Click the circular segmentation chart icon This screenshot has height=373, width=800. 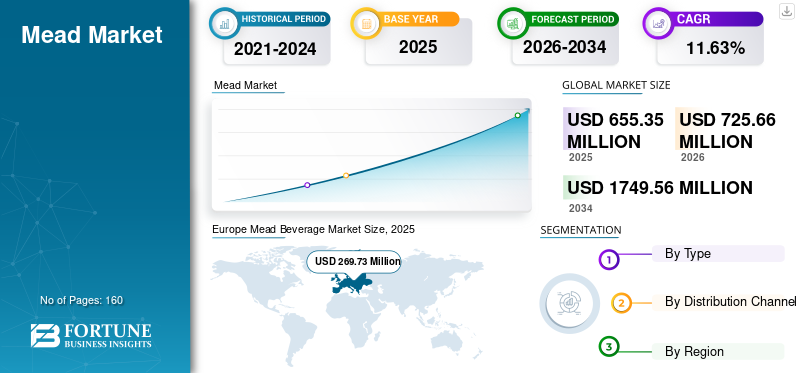point(569,303)
